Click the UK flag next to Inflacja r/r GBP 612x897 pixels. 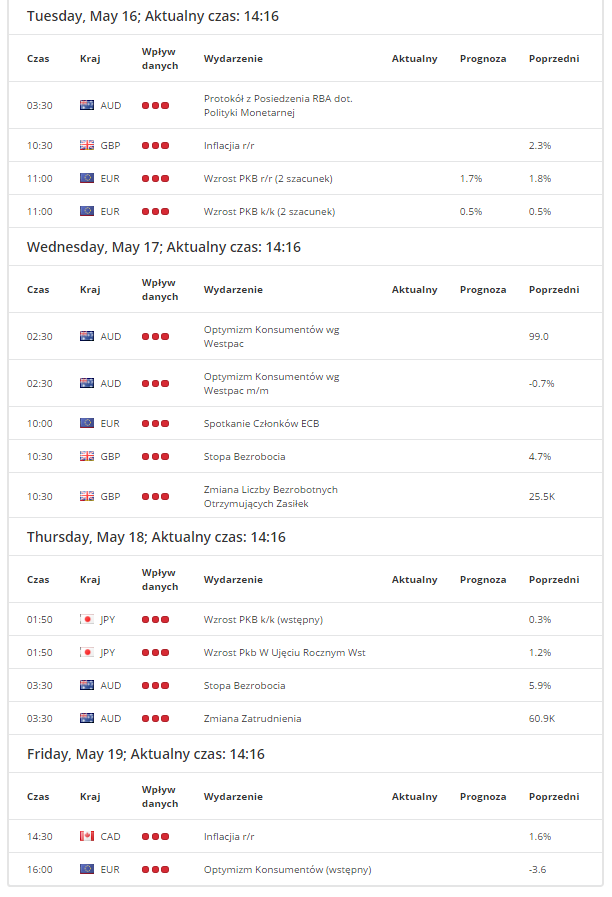point(87,145)
